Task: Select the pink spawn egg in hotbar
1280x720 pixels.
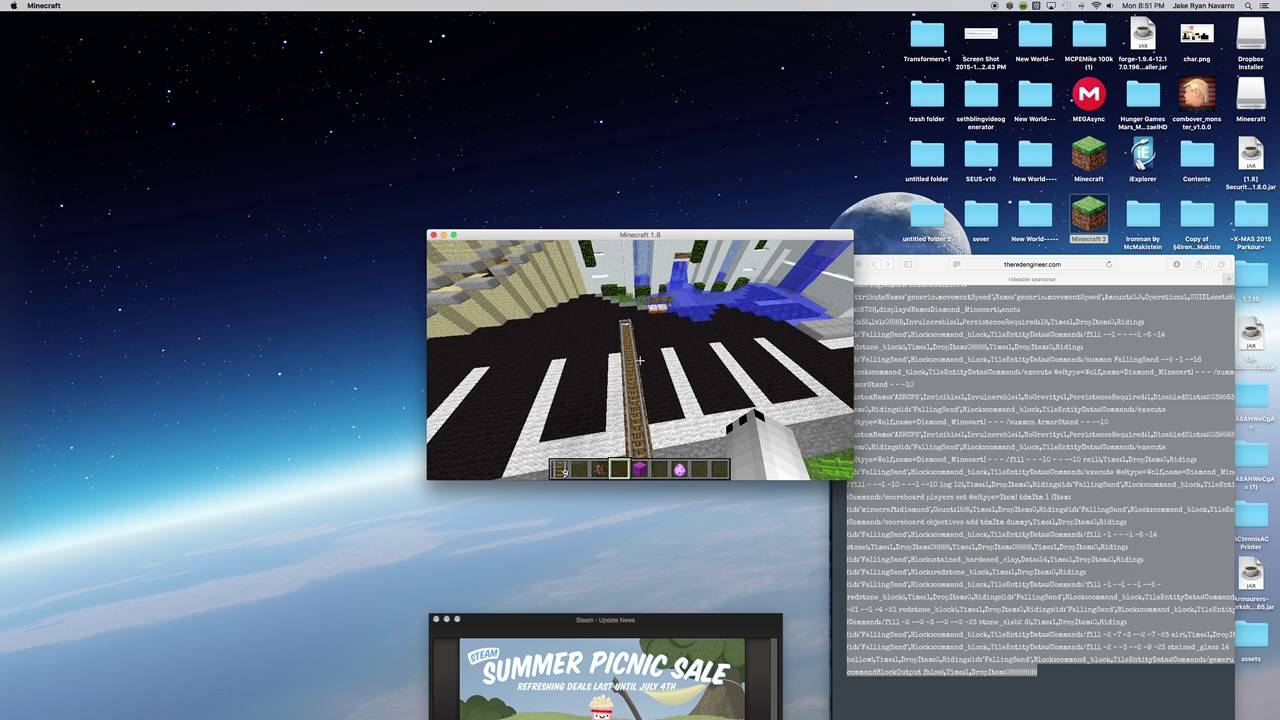Action: coord(680,469)
